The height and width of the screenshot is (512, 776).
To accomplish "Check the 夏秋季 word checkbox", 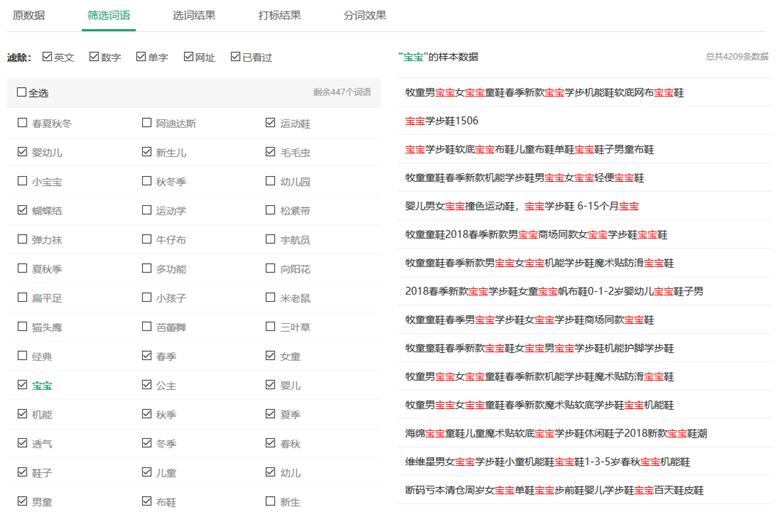I will pos(22,268).
